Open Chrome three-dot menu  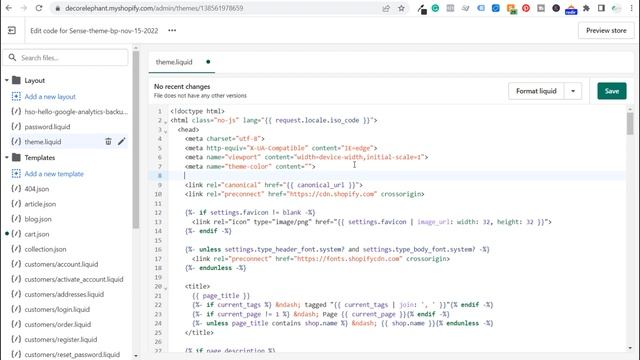[x=631, y=8]
